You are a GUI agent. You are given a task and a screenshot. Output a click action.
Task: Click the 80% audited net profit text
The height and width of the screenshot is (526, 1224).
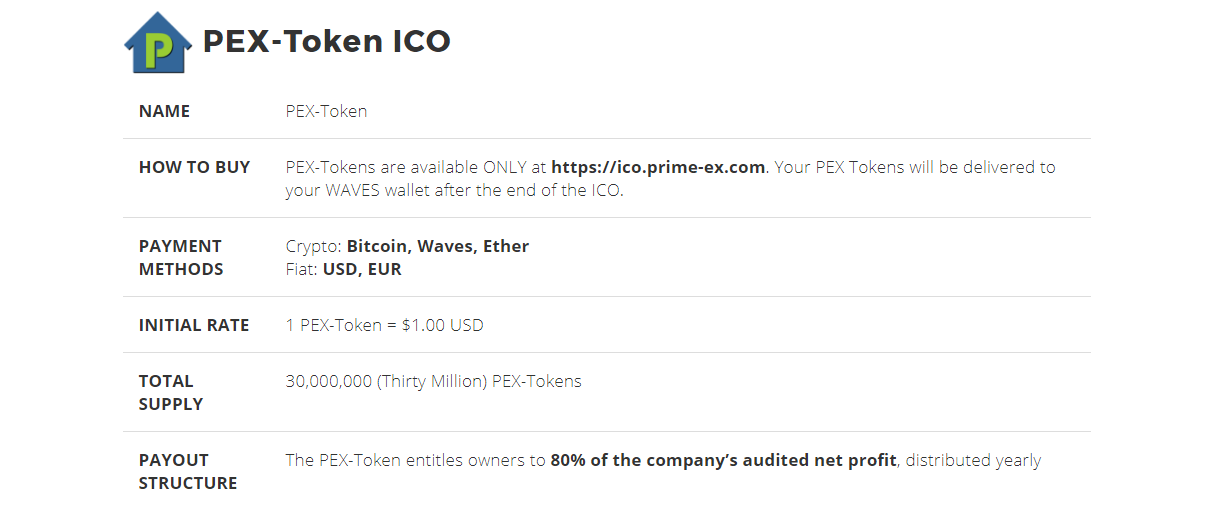[x=722, y=460]
